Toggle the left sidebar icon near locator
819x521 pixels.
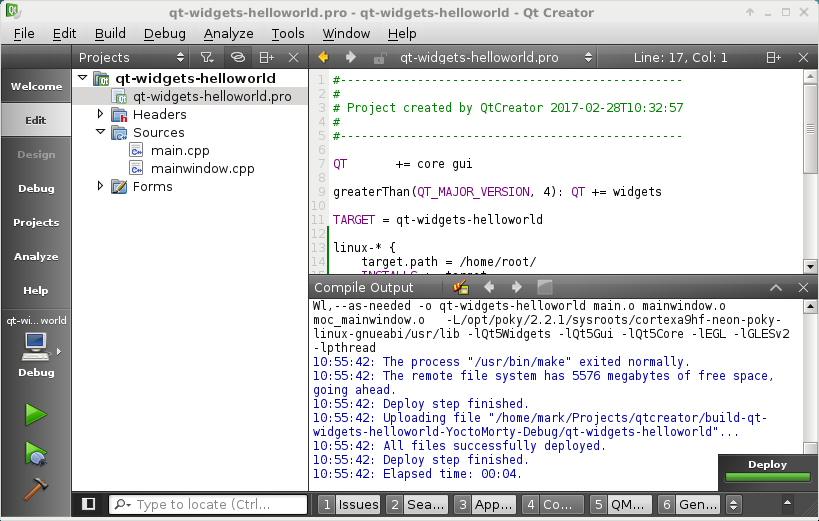tap(89, 504)
